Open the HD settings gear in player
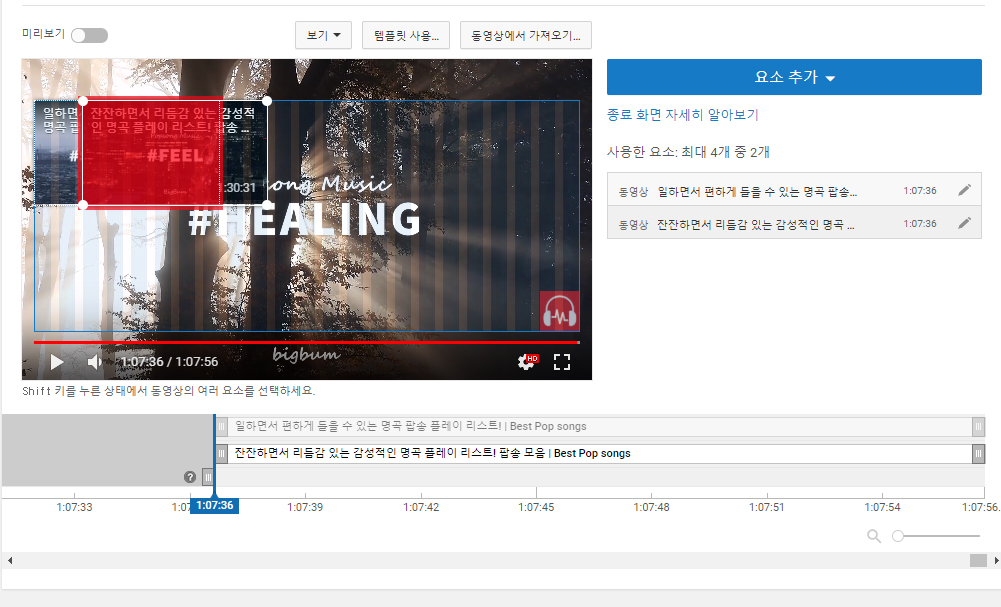This screenshot has width=1001, height=607. [527, 362]
